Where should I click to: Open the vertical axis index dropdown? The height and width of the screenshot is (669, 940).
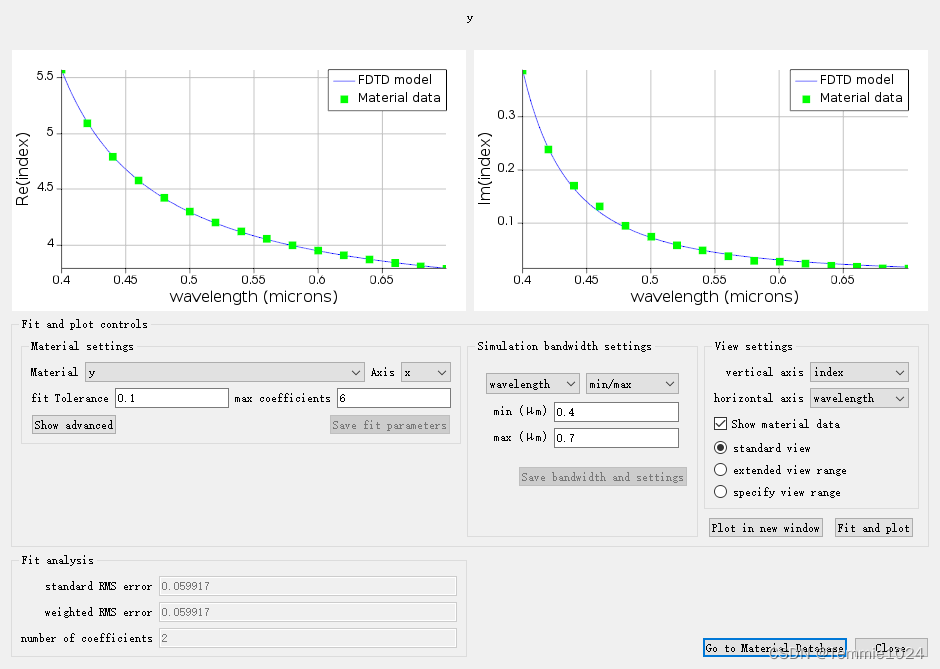pyautogui.click(x=858, y=372)
